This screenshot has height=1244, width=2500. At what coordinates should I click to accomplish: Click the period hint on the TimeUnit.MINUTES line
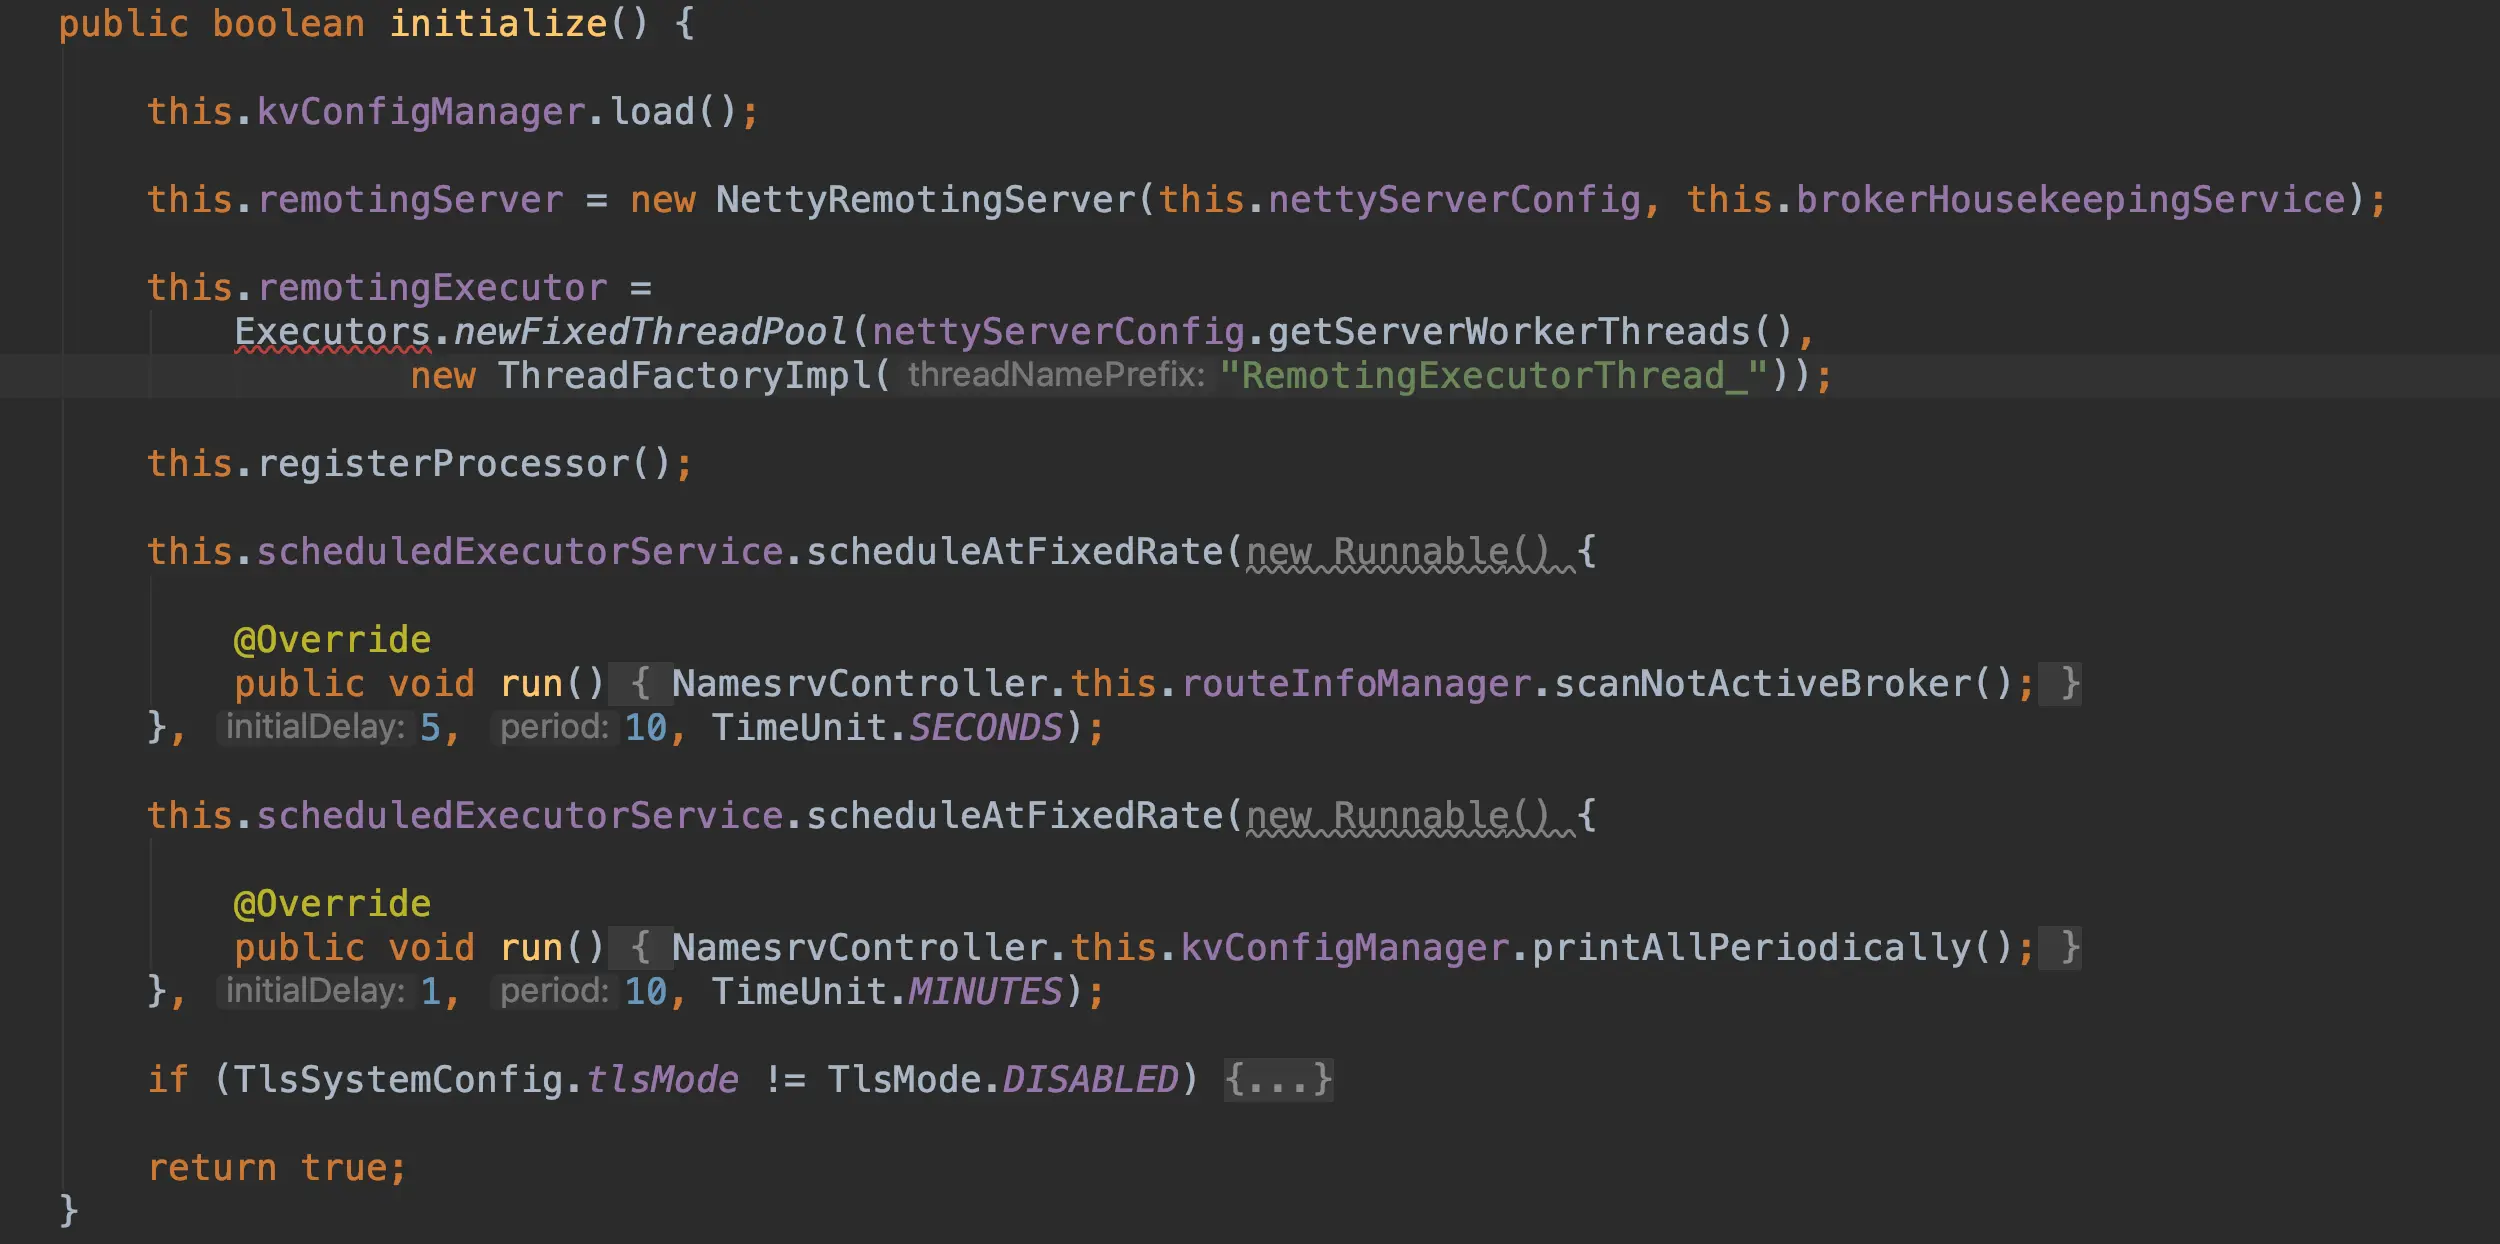point(554,991)
